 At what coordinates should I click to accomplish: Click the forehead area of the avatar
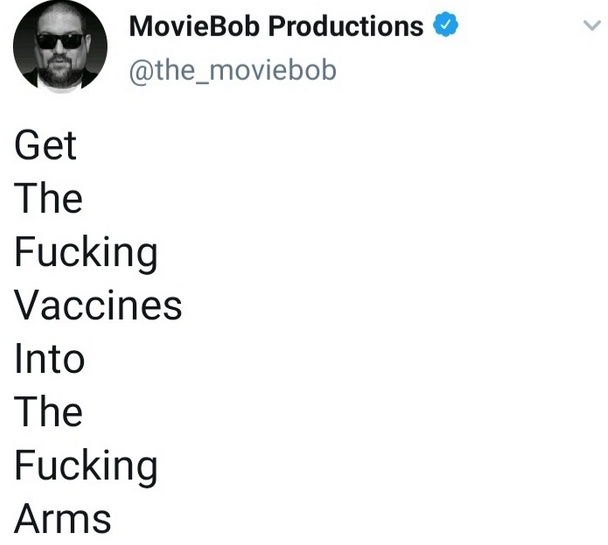60,21
